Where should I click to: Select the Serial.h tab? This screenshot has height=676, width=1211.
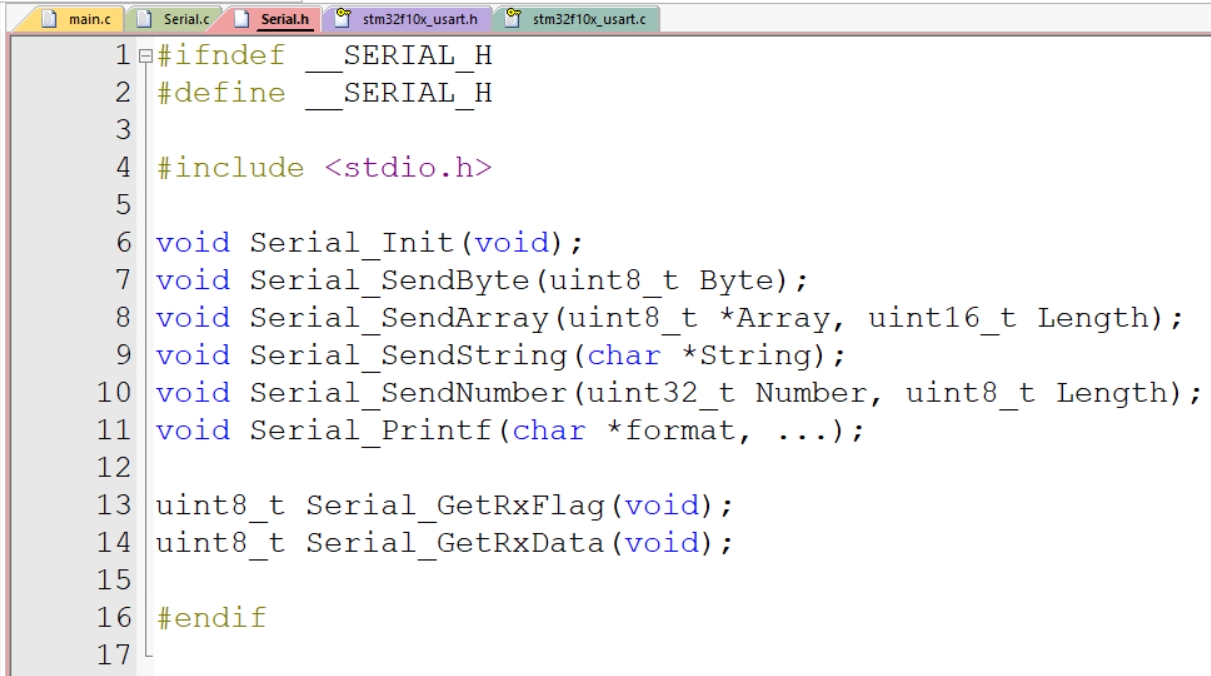pos(272,17)
